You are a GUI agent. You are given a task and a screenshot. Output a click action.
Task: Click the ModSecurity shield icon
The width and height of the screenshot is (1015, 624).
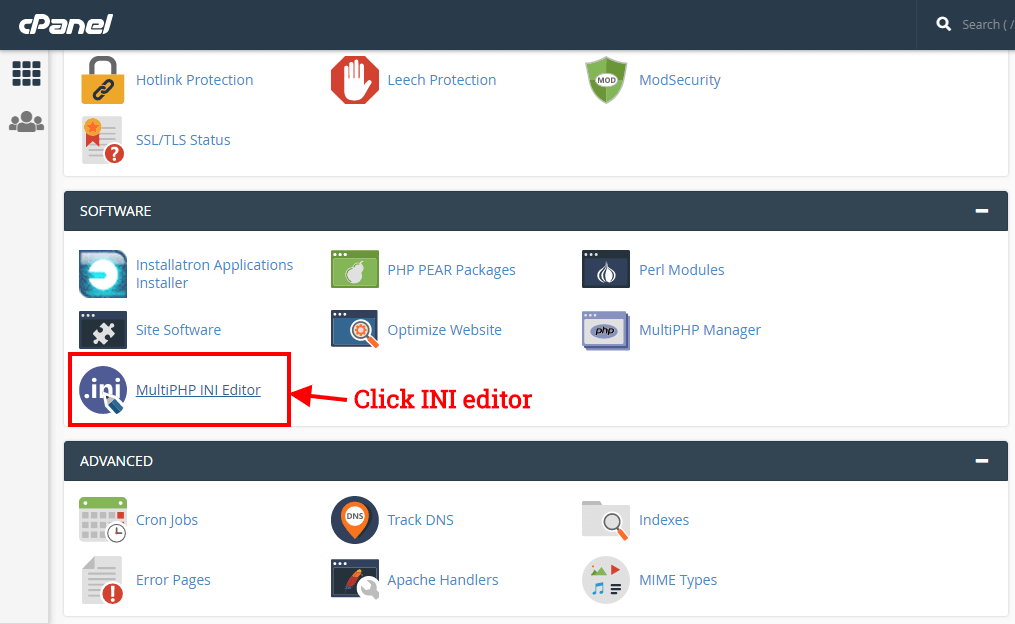click(x=606, y=80)
